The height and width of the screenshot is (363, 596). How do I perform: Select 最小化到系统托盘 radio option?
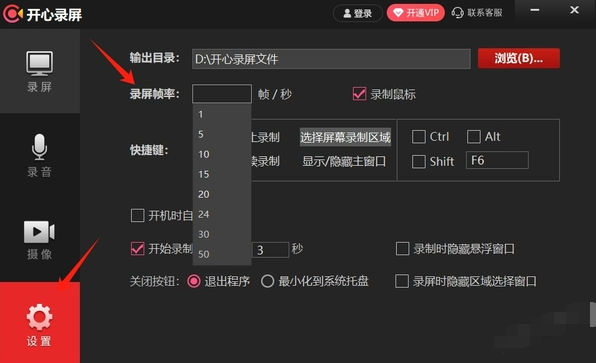pyautogui.click(x=267, y=281)
